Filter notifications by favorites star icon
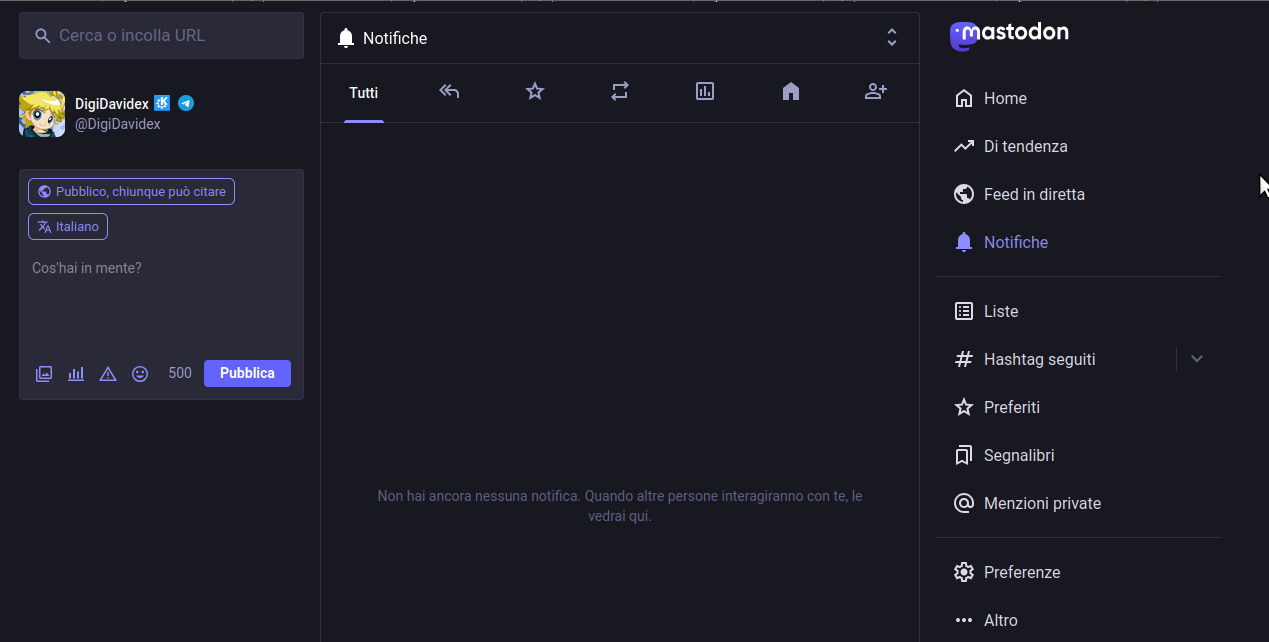The image size is (1269, 642). [535, 92]
